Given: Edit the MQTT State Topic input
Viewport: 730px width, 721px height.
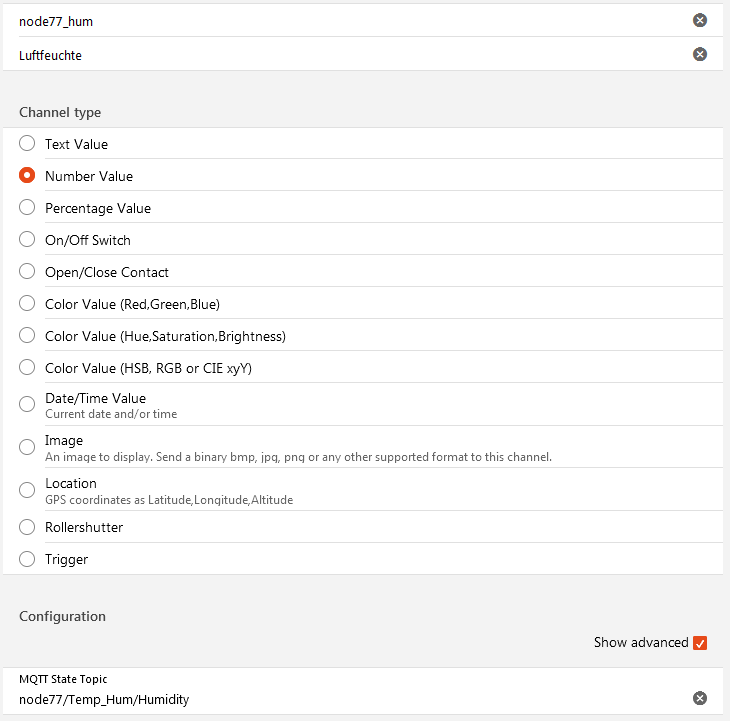Looking at the screenshot, I should [x=340, y=699].
